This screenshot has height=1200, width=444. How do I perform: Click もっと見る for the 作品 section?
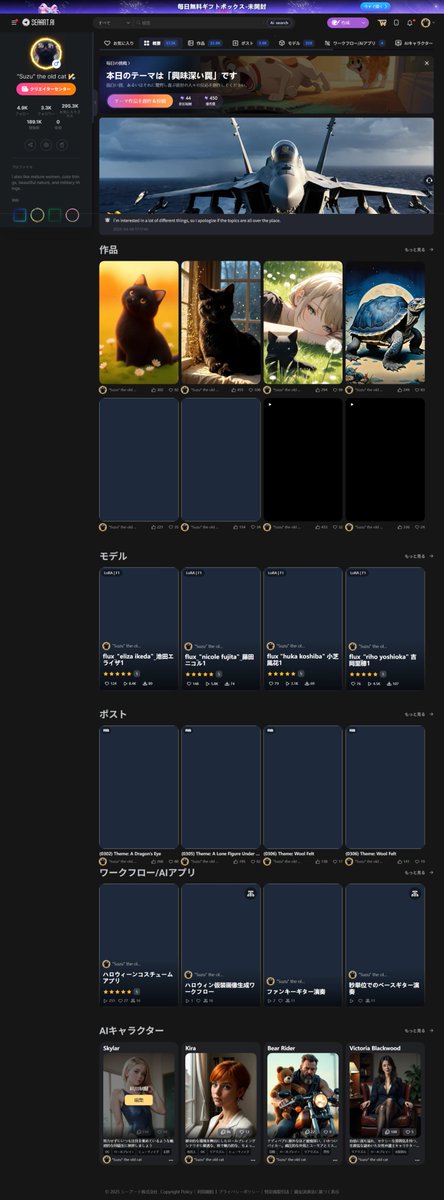[x=418, y=249]
